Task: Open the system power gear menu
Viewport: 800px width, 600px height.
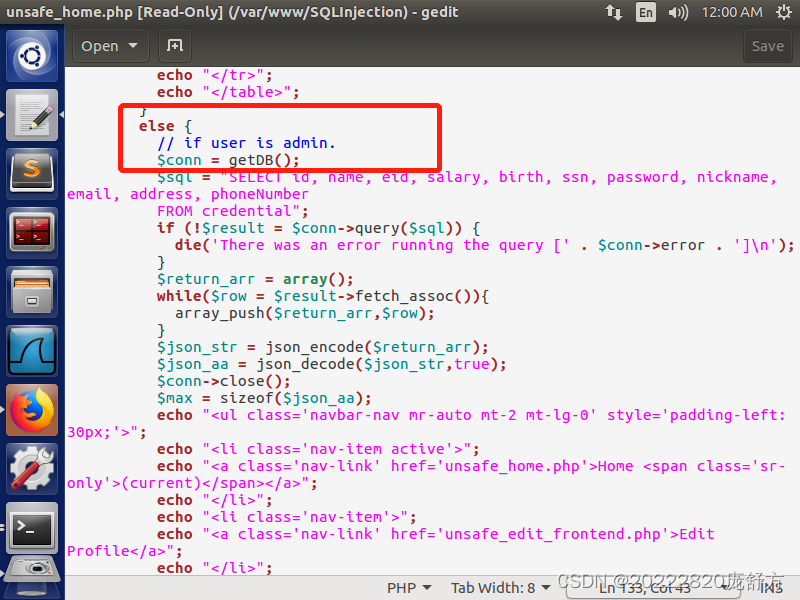Action: pyautogui.click(x=784, y=12)
